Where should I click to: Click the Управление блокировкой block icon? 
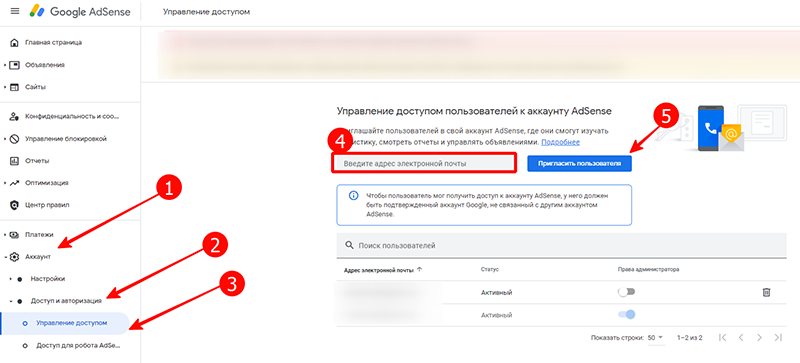point(15,138)
